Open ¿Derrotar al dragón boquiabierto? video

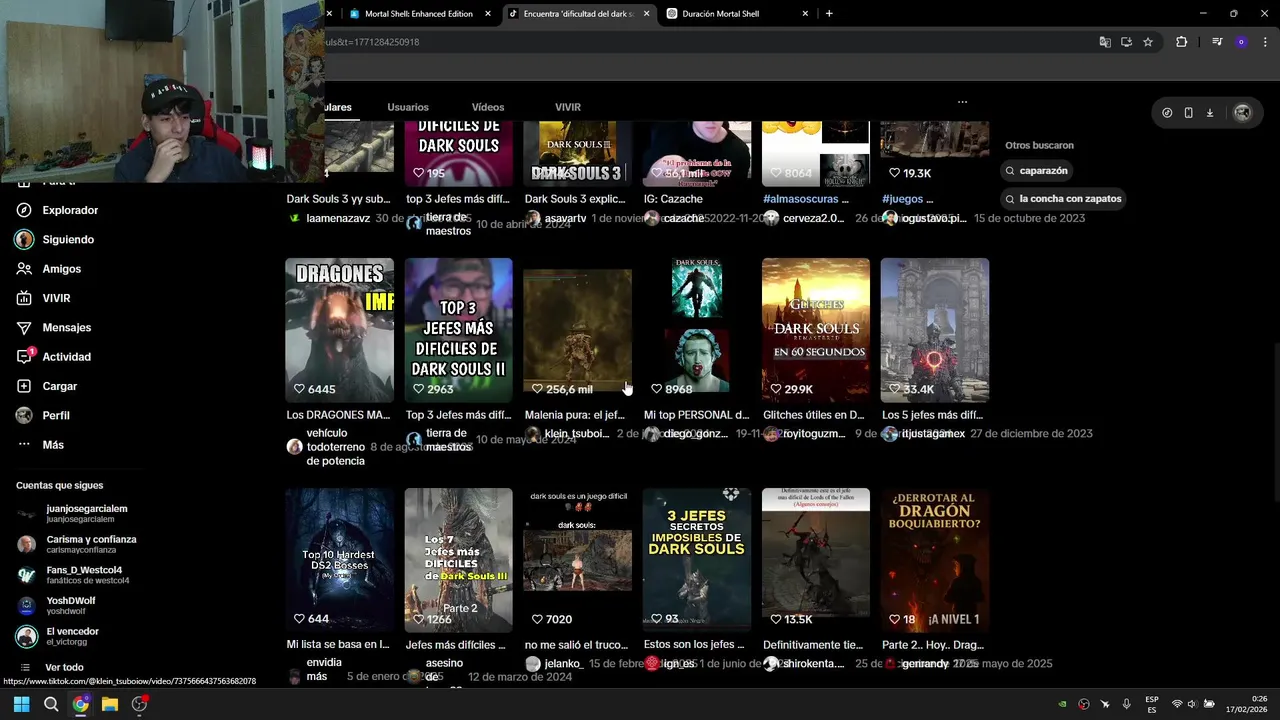(x=935, y=560)
